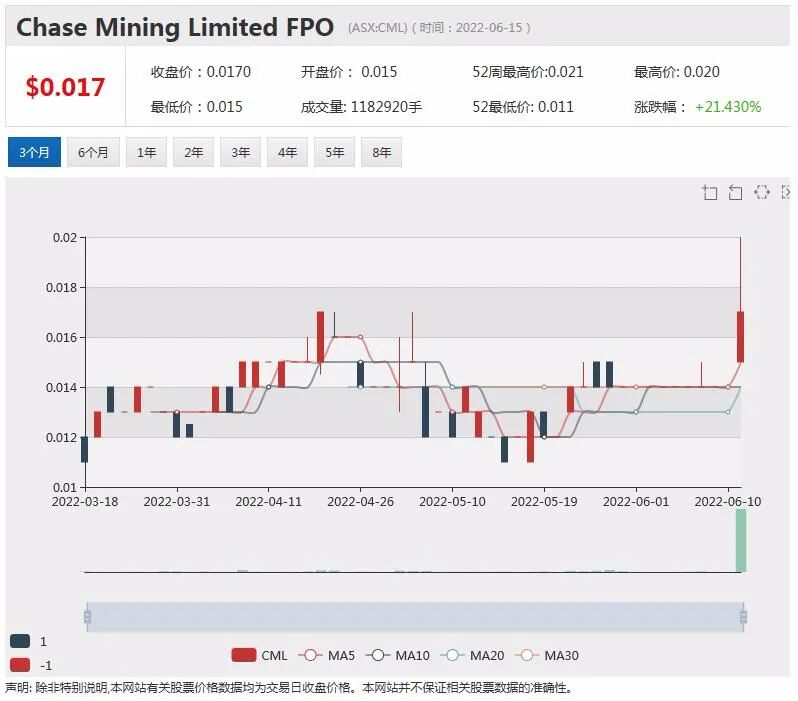Click the latest red candlestick on 2022-06-10
Viewport: 798px width, 701px height.
tap(740, 337)
